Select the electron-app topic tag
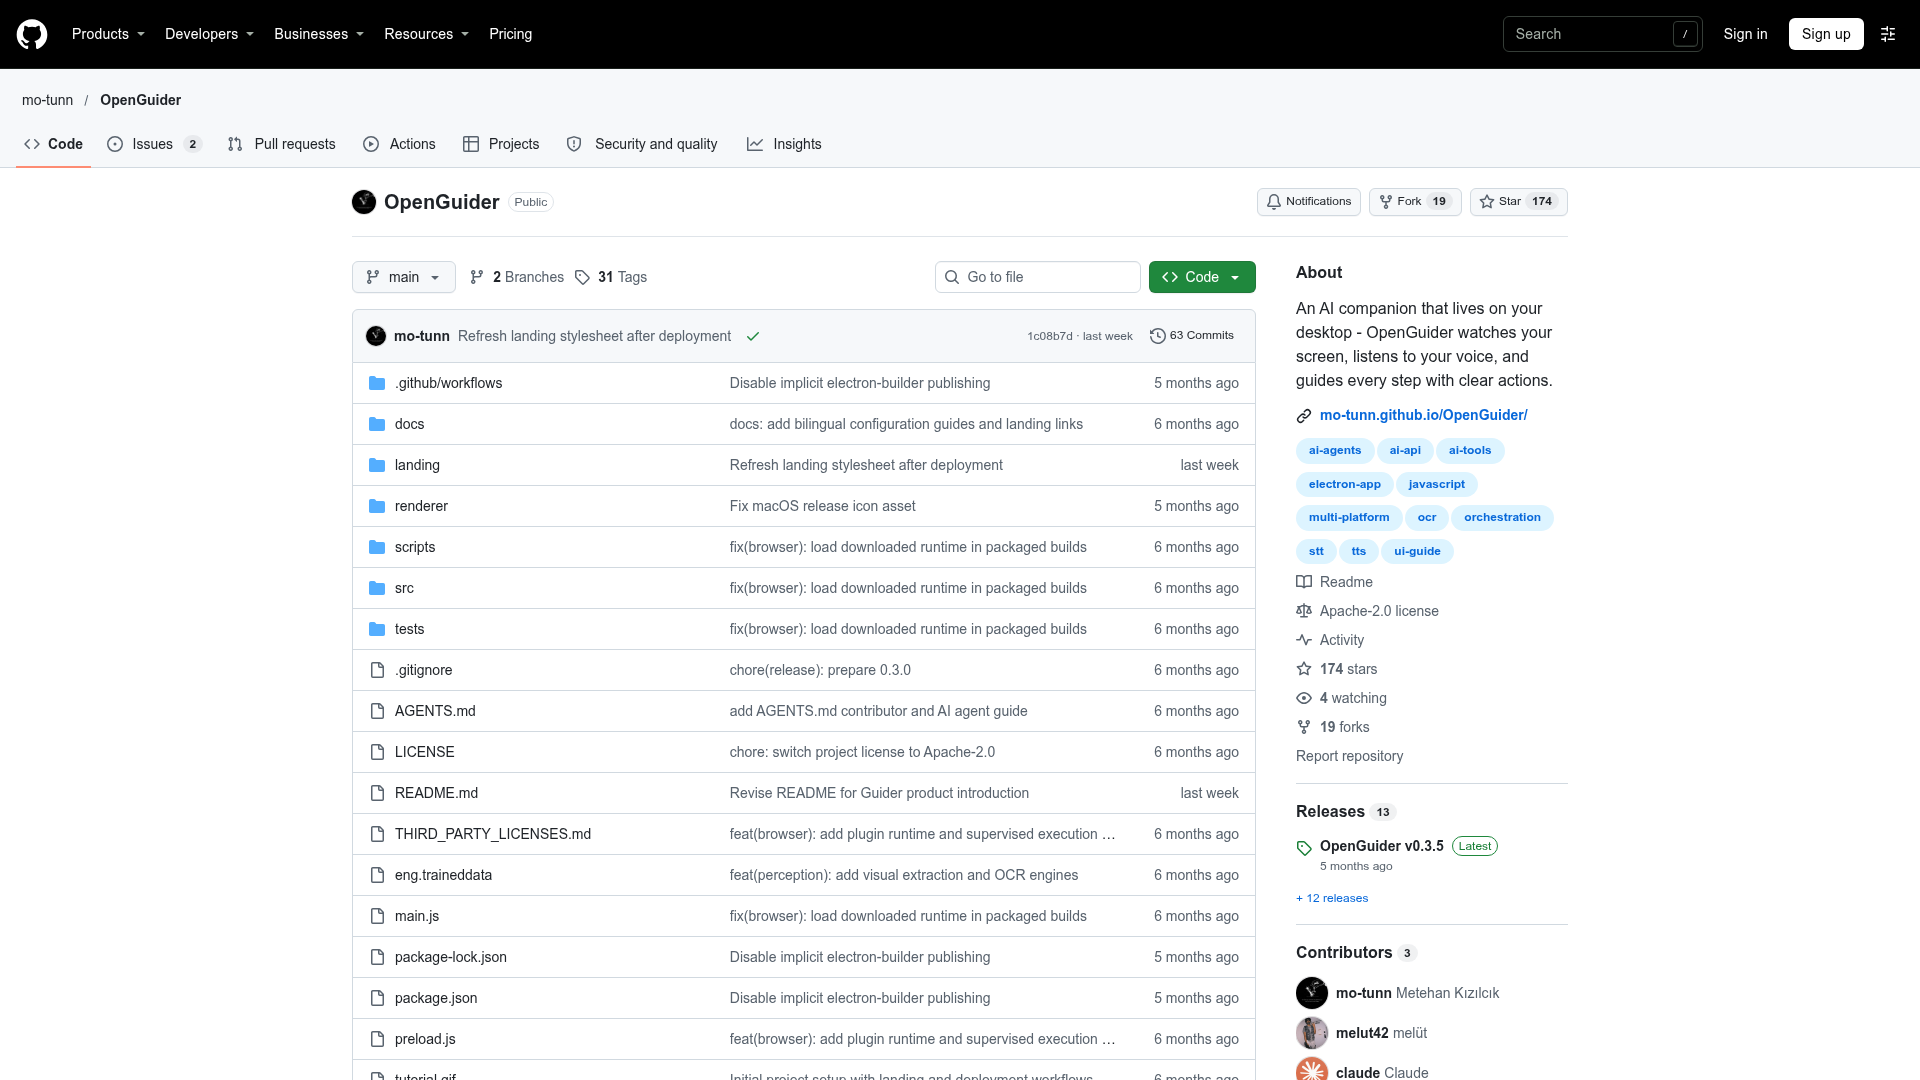Screen dimensions: 1920x1080 1344,485
